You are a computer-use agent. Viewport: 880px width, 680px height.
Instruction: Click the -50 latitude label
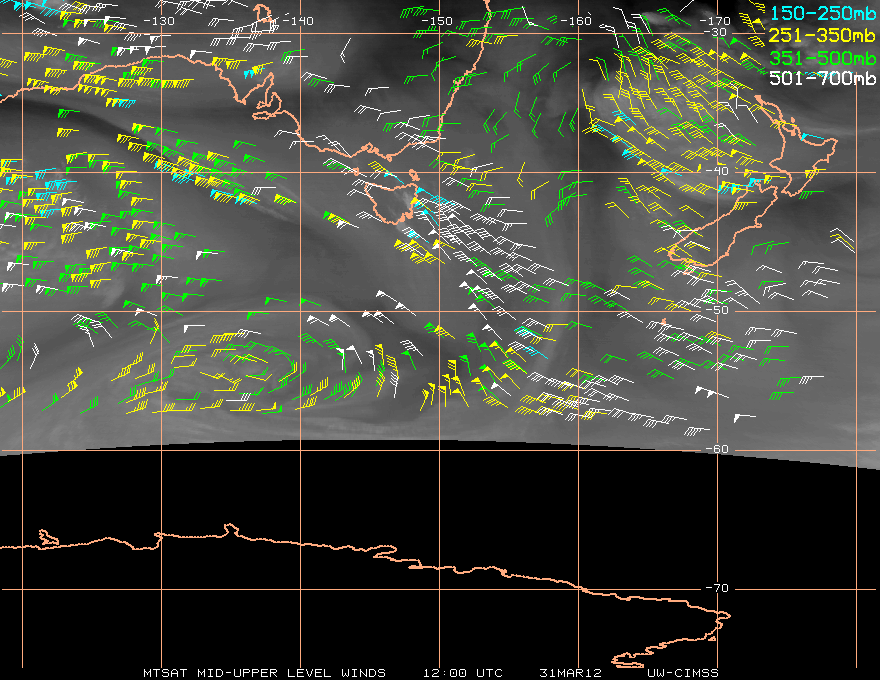click(717, 310)
